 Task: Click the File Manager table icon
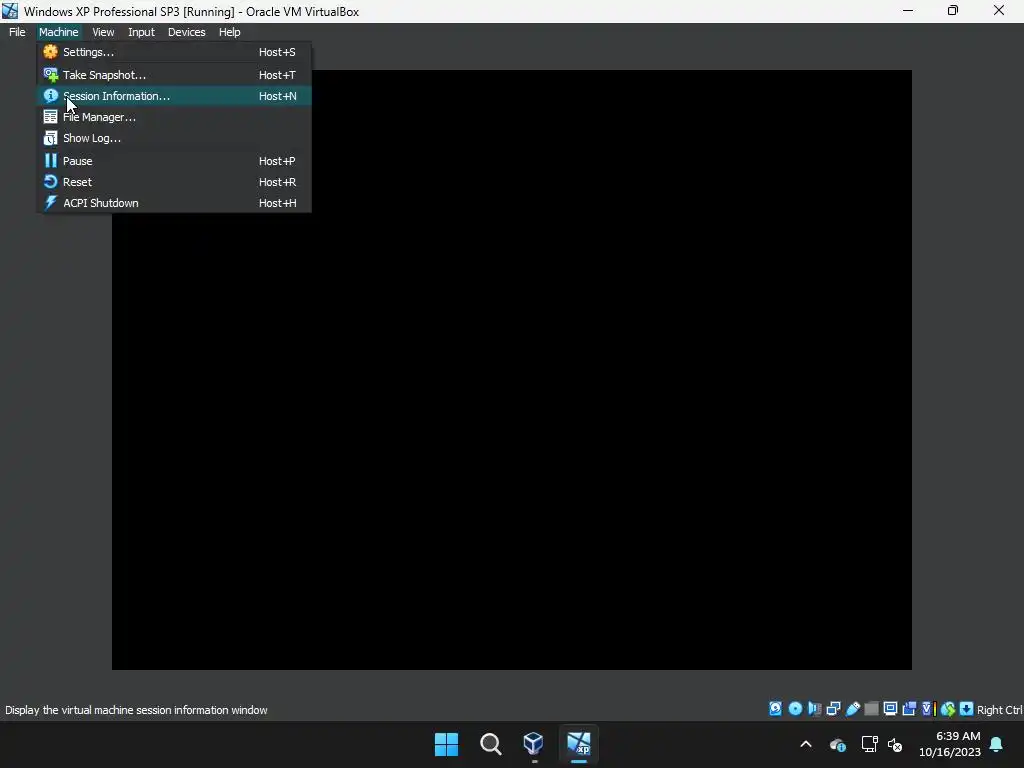(x=50, y=117)
